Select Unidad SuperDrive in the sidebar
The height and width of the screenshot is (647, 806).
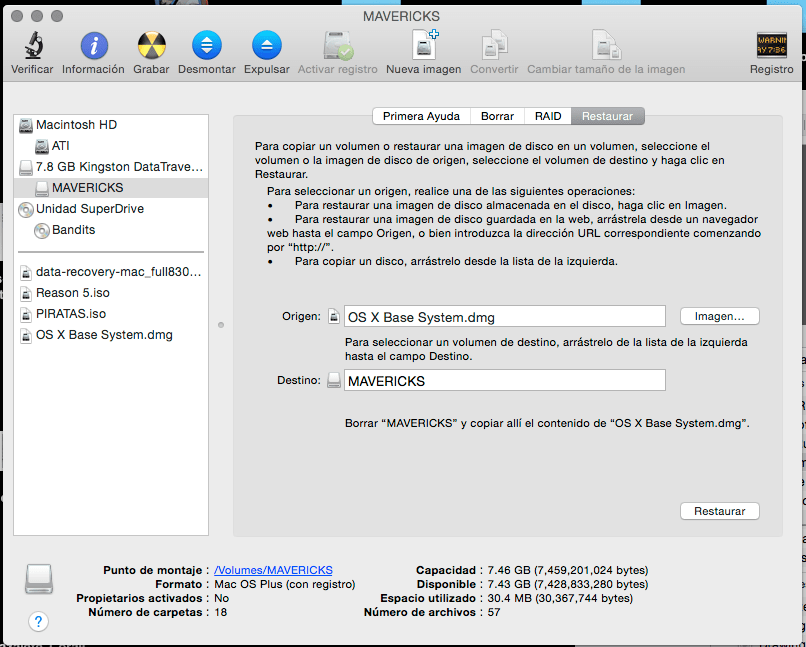[x=89, y=209]
